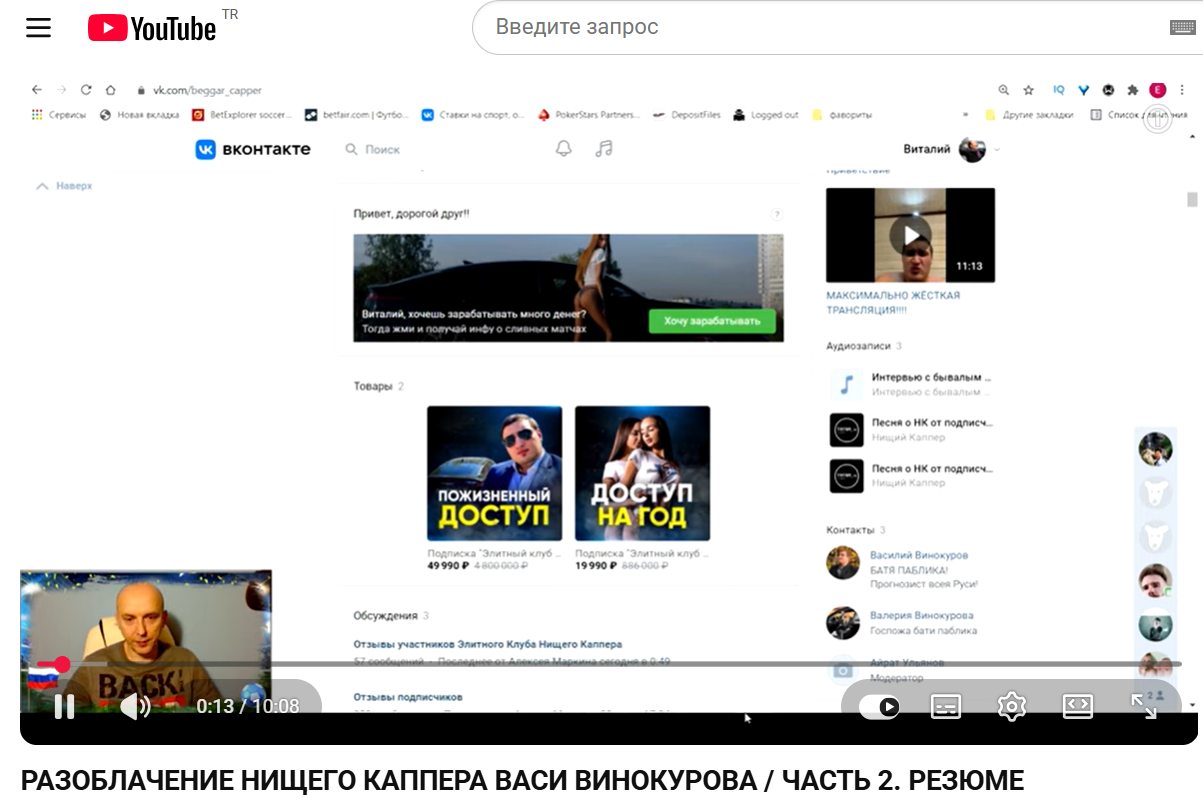Open the YouTube hamburger menu
Image resolution: width=1203 pixels, height=800 pixels.
pyautogui.click(x=38, y=27)
